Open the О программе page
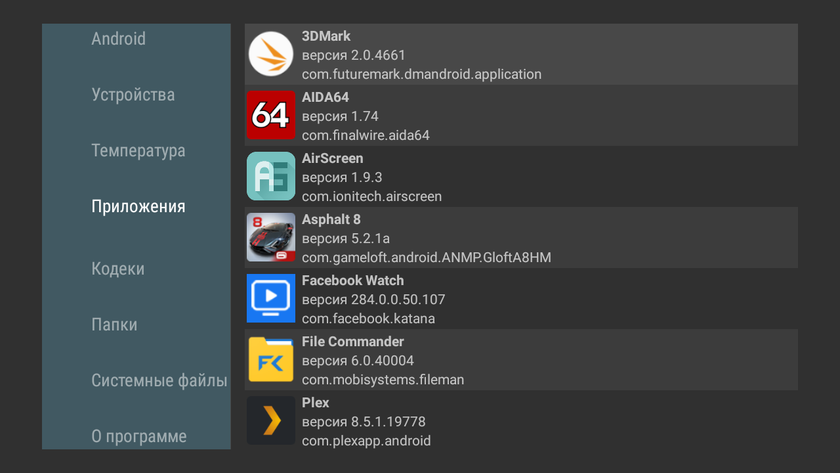840x473 pixels. coord(139,437)
